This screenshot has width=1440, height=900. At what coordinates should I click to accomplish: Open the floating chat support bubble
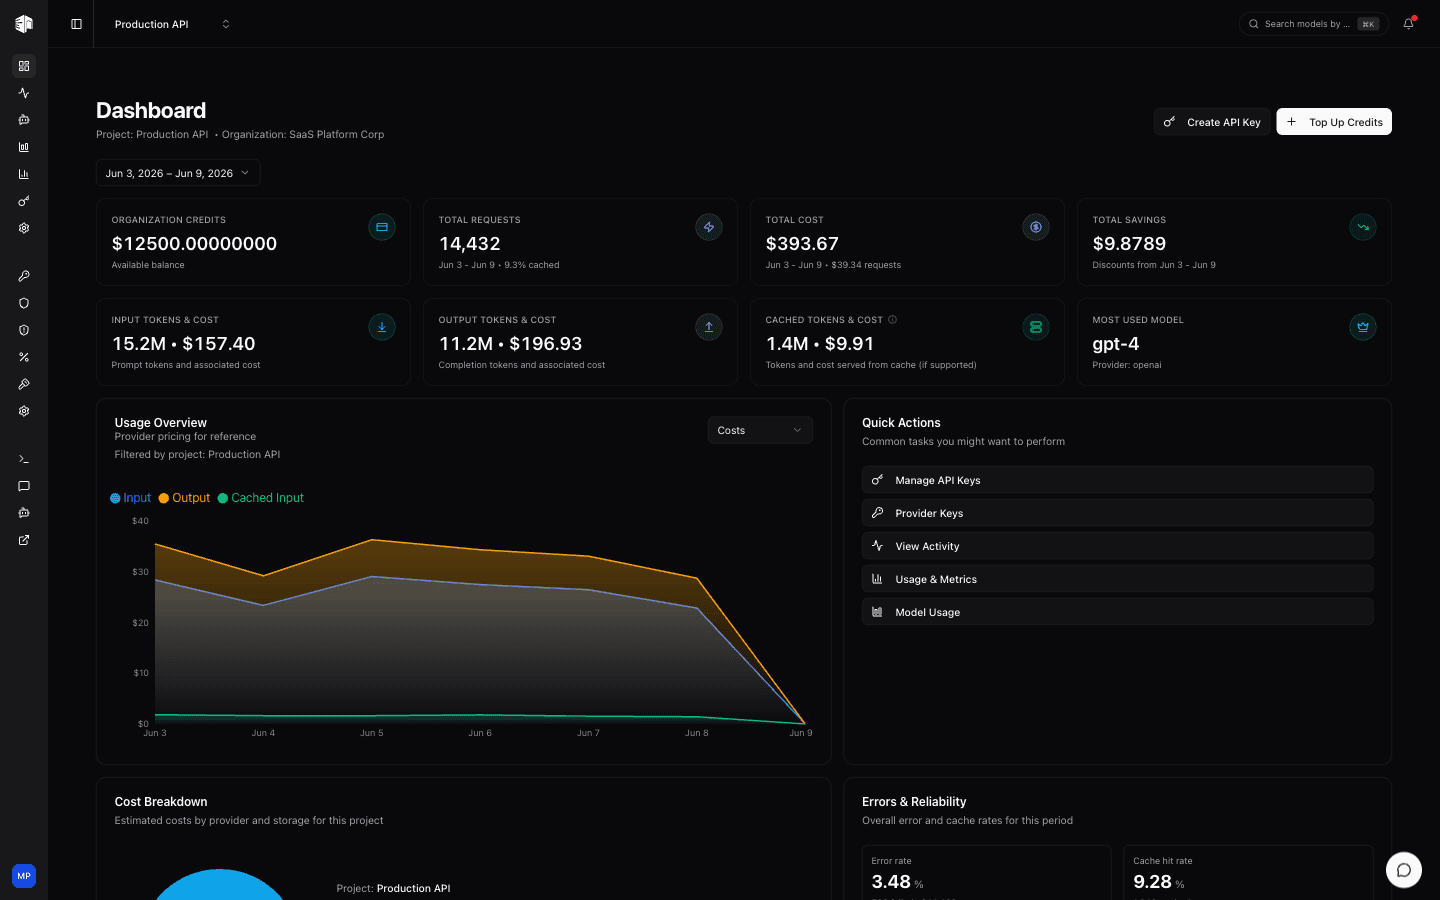click(x=1404, y=870)
